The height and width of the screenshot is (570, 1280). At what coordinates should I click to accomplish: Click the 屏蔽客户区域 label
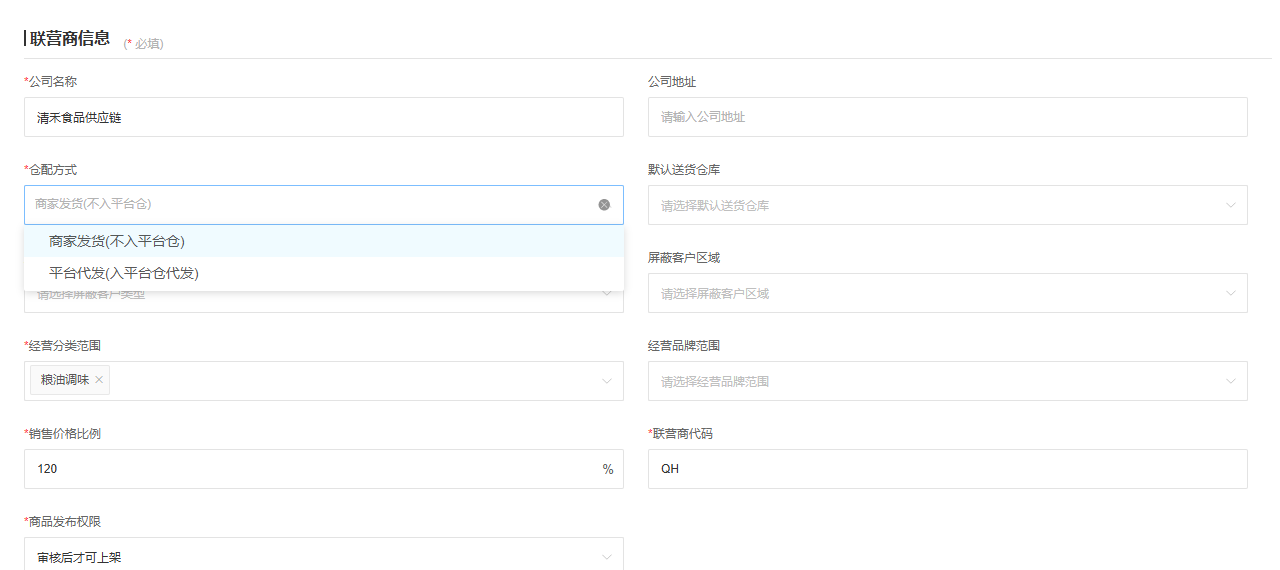pos(684,258)
